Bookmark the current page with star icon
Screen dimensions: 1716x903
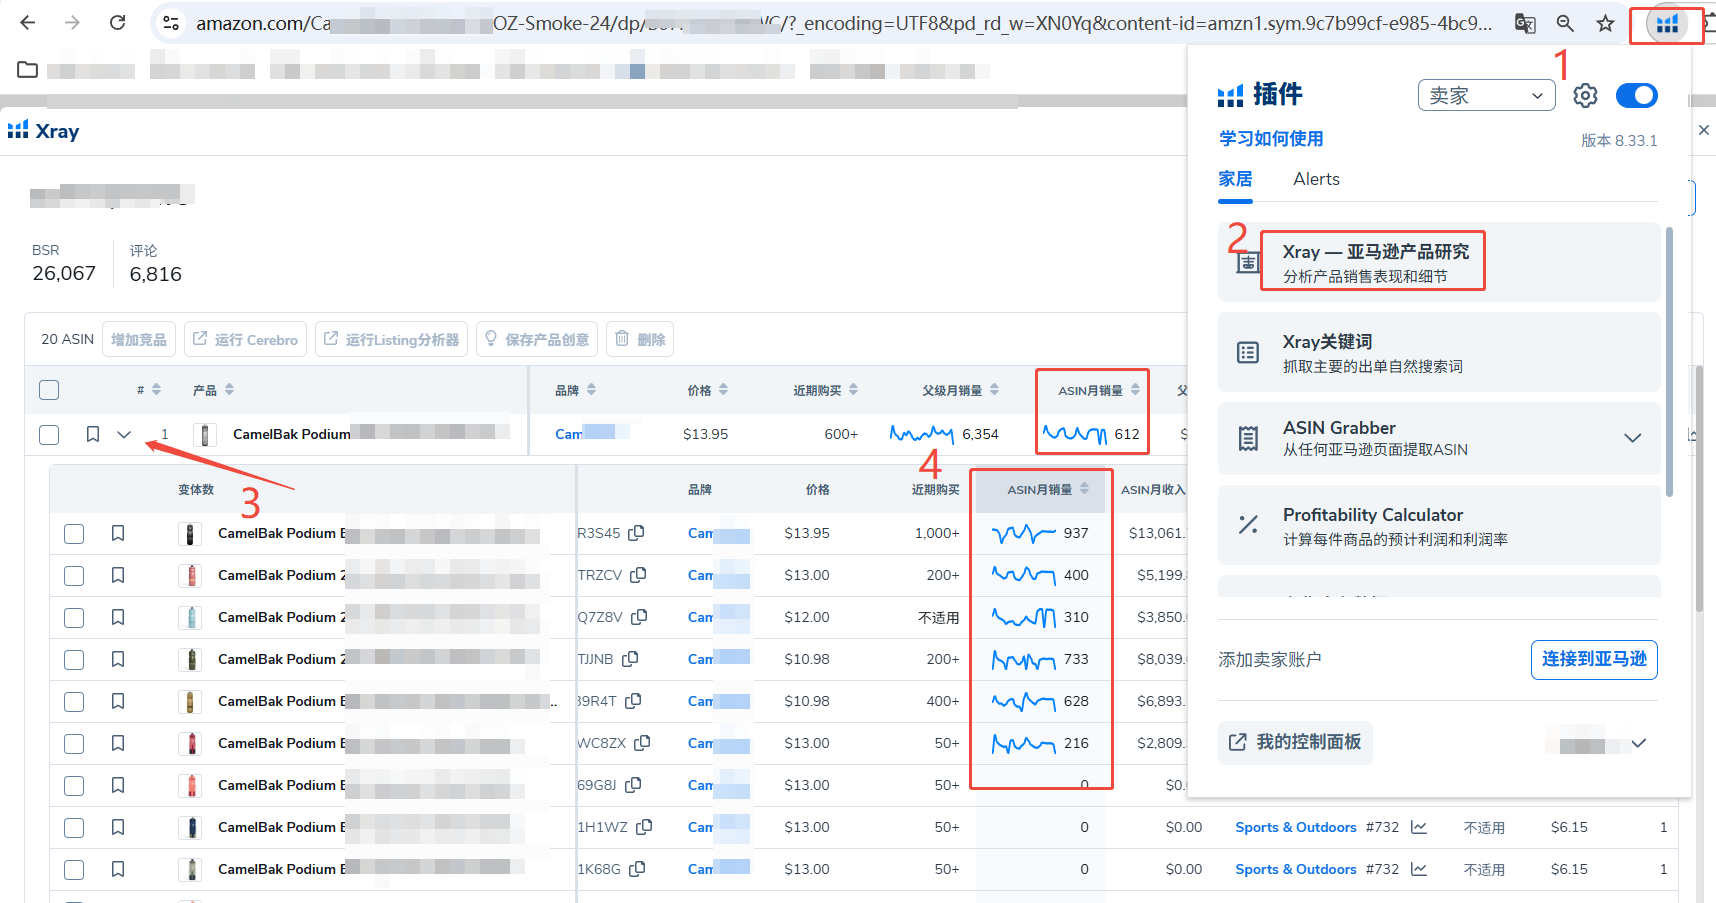[x=1605, y=23]
